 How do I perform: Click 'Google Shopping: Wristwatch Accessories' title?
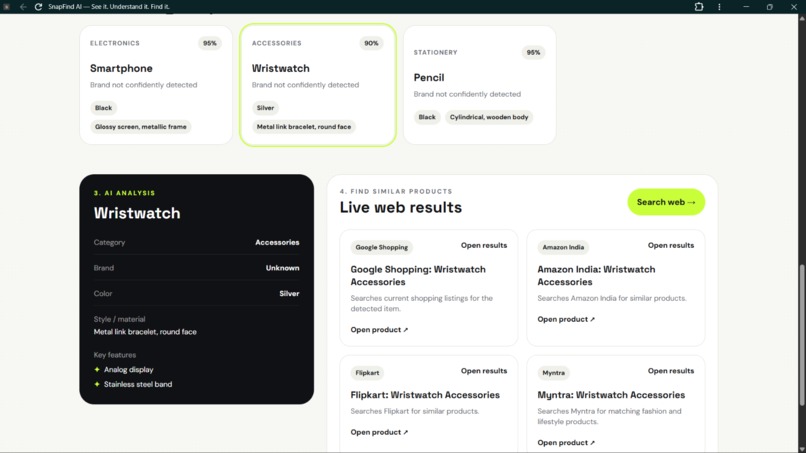tap(418, 276)
